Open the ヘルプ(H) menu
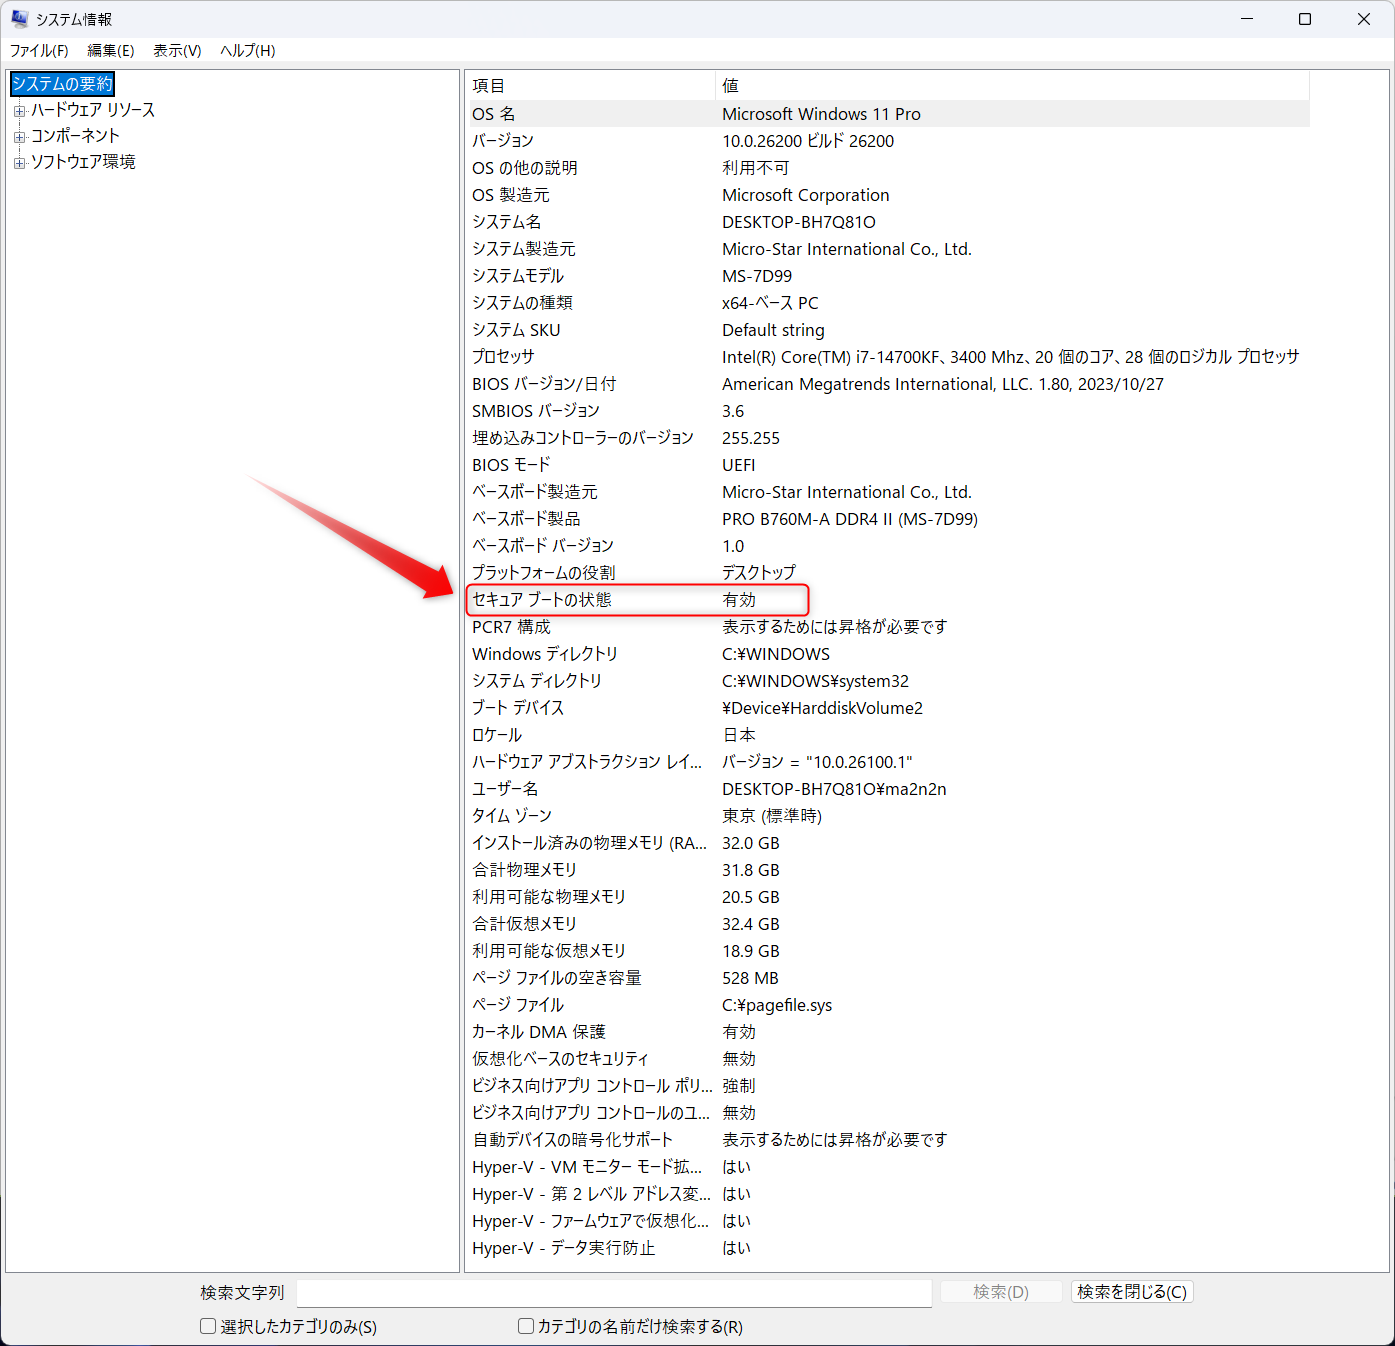Image resolution: width=1395 pixels, height=1346 pixels. tap(247, 50)
